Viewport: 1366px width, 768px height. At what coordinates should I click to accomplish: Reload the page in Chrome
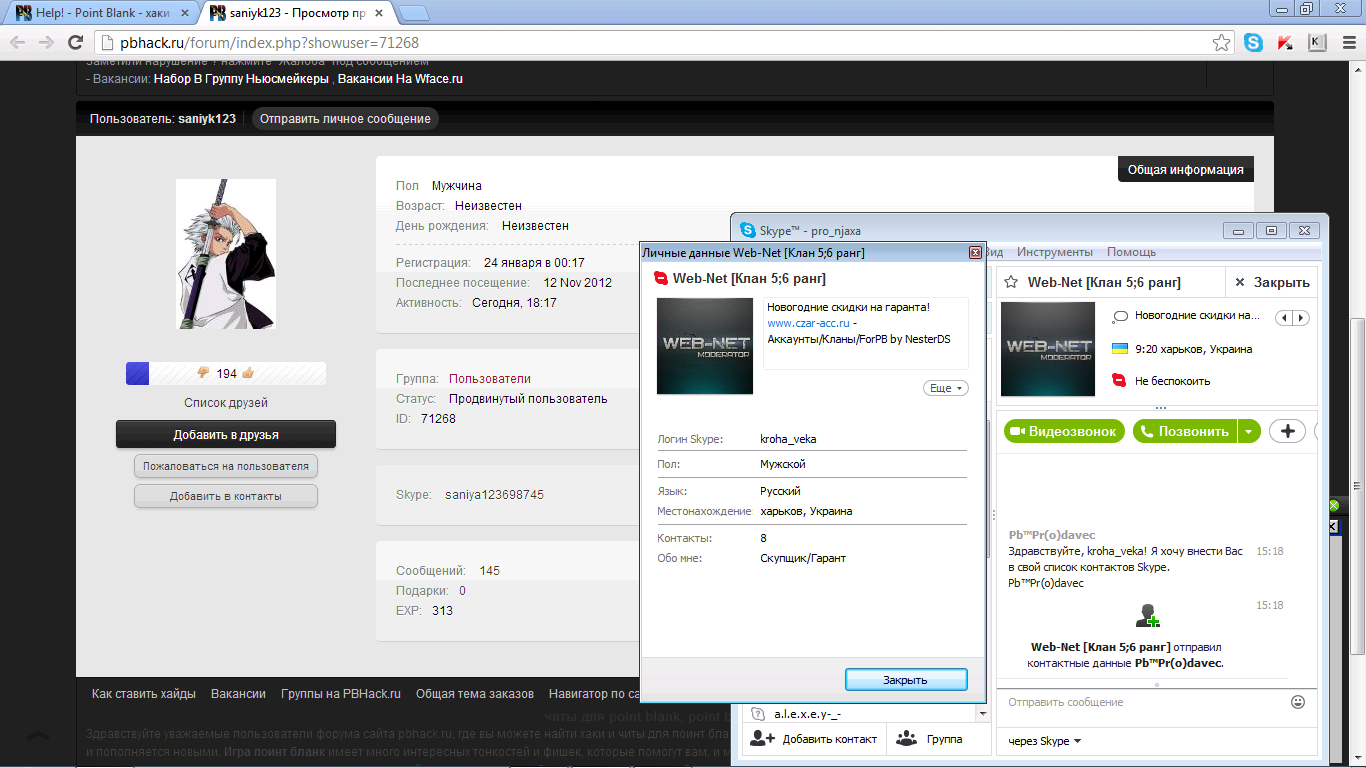tap(75, 43)
